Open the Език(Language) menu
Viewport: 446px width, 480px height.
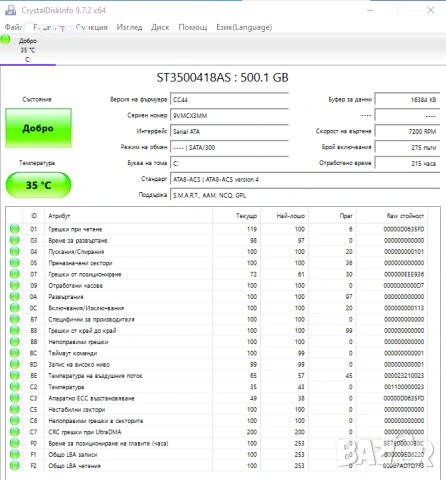pos(244,27)
